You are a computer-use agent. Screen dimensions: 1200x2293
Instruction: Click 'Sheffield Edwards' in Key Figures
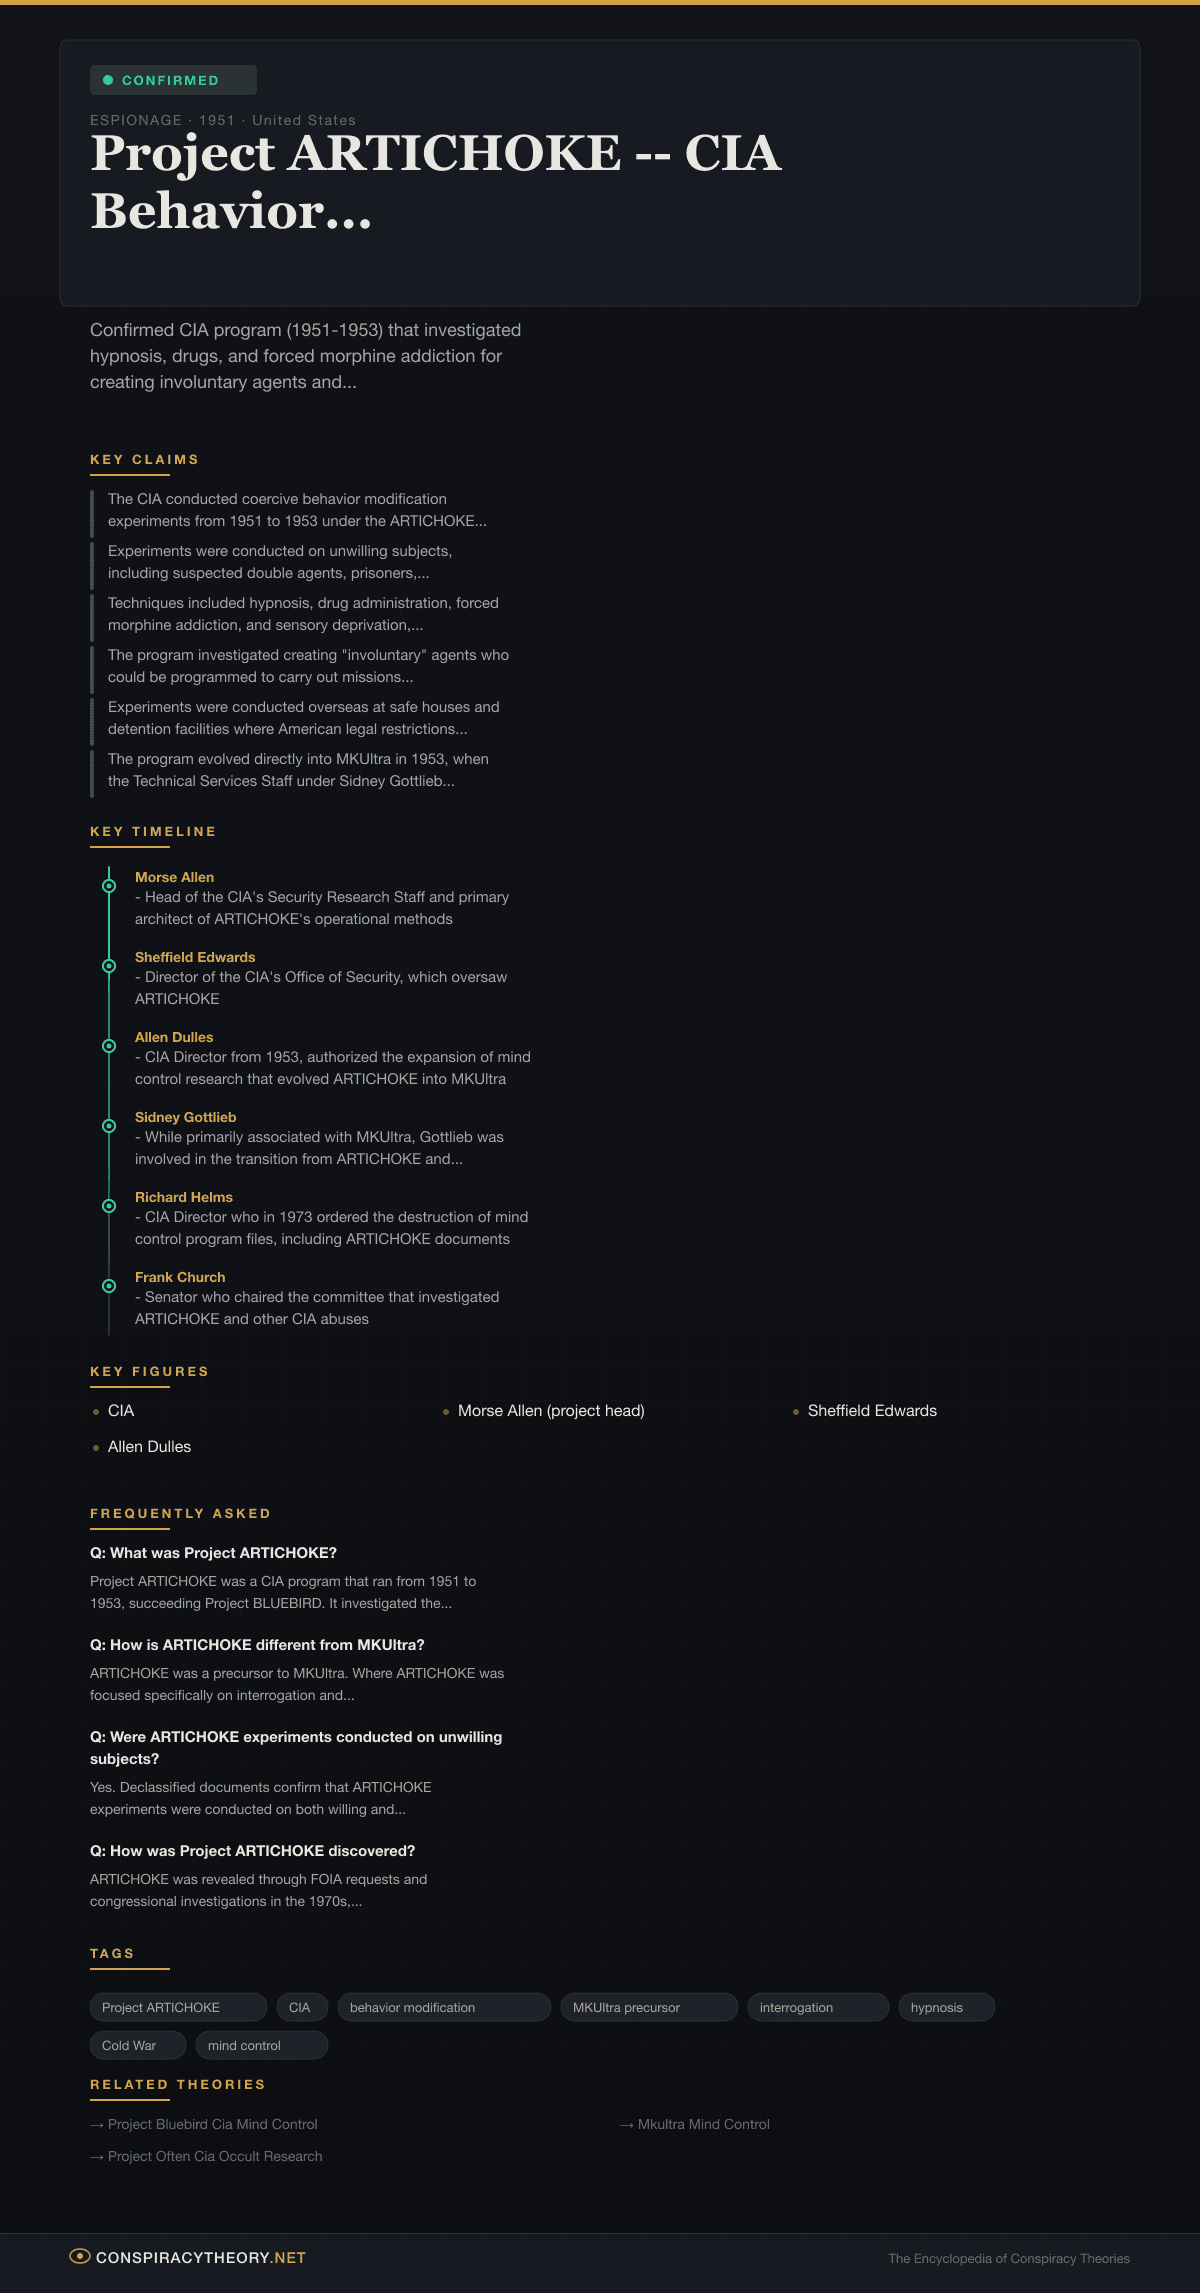(872, 1411)
